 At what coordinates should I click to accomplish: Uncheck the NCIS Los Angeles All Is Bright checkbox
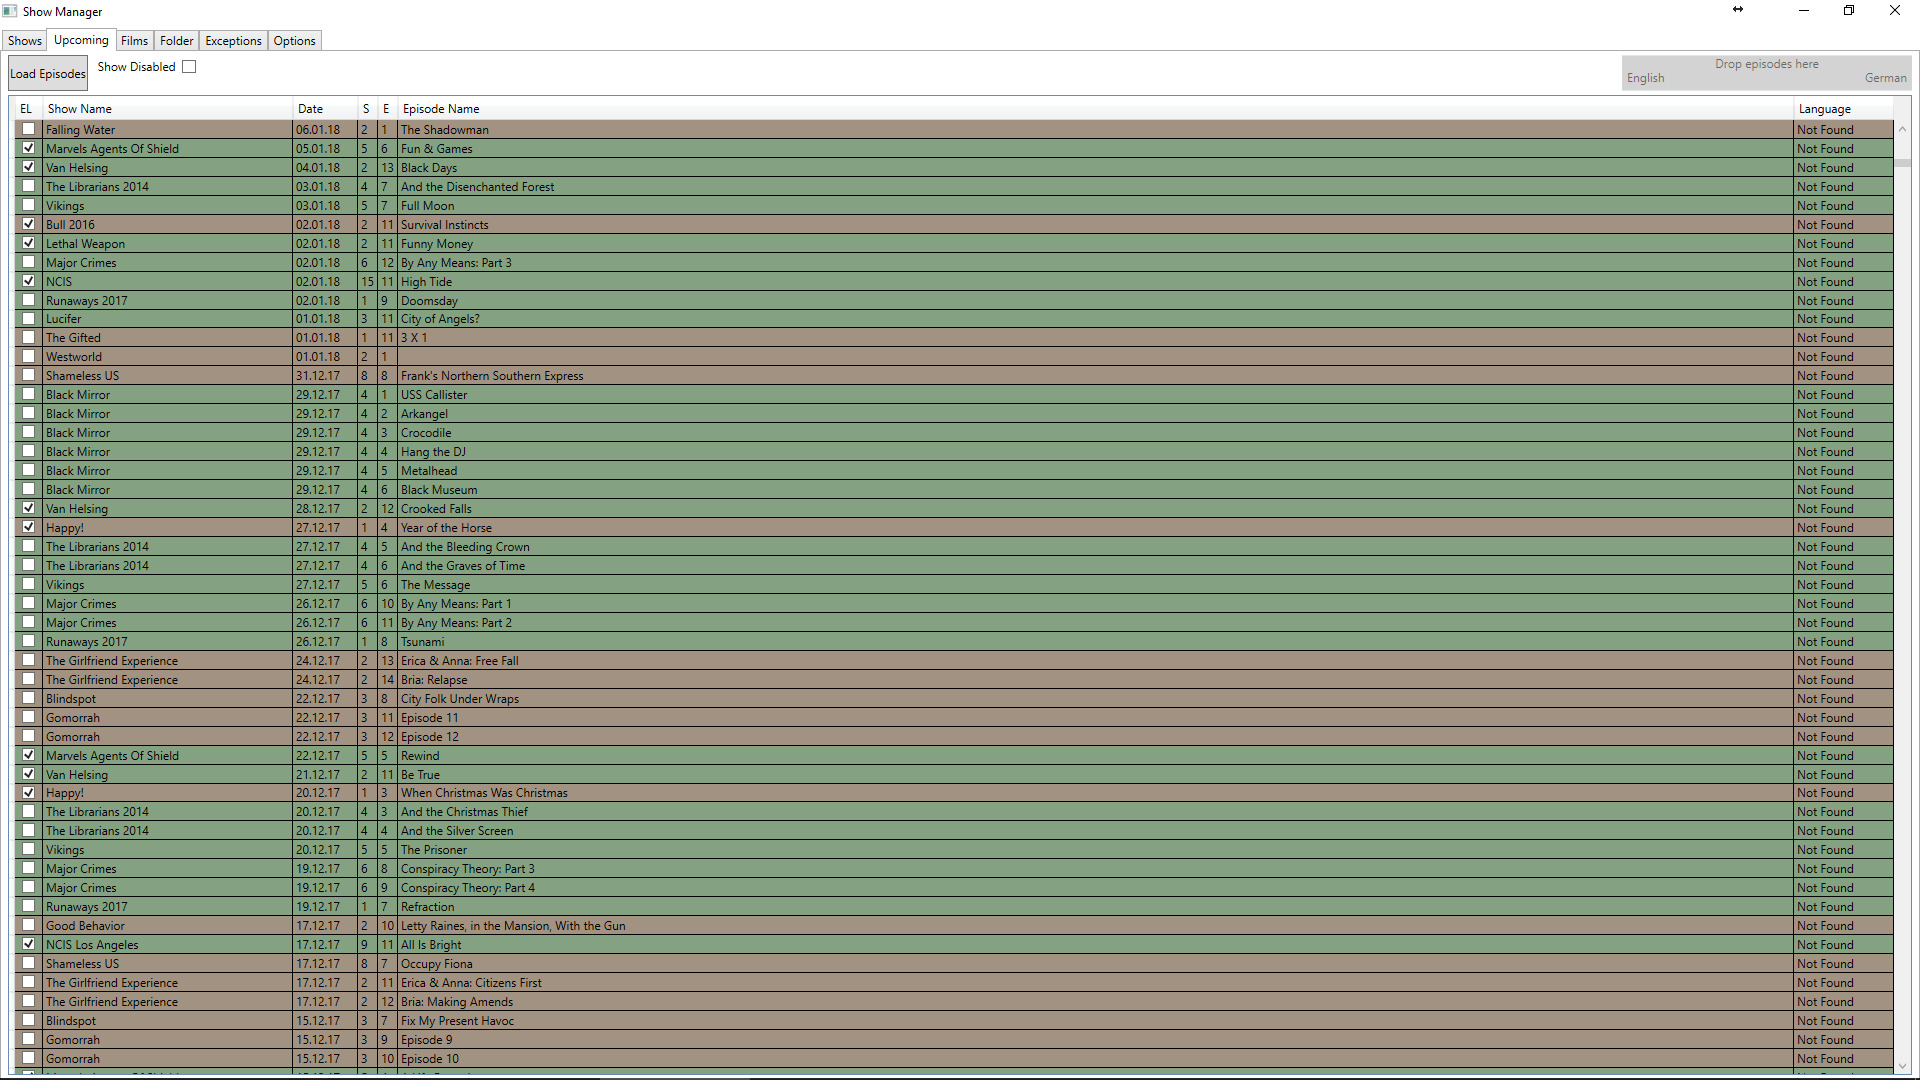click(x=28, y=944)
